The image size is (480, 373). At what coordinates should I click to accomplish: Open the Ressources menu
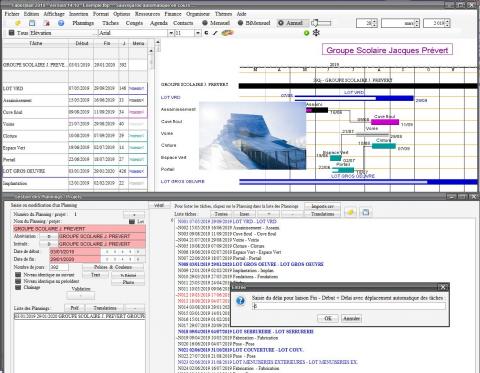(147, 14)
